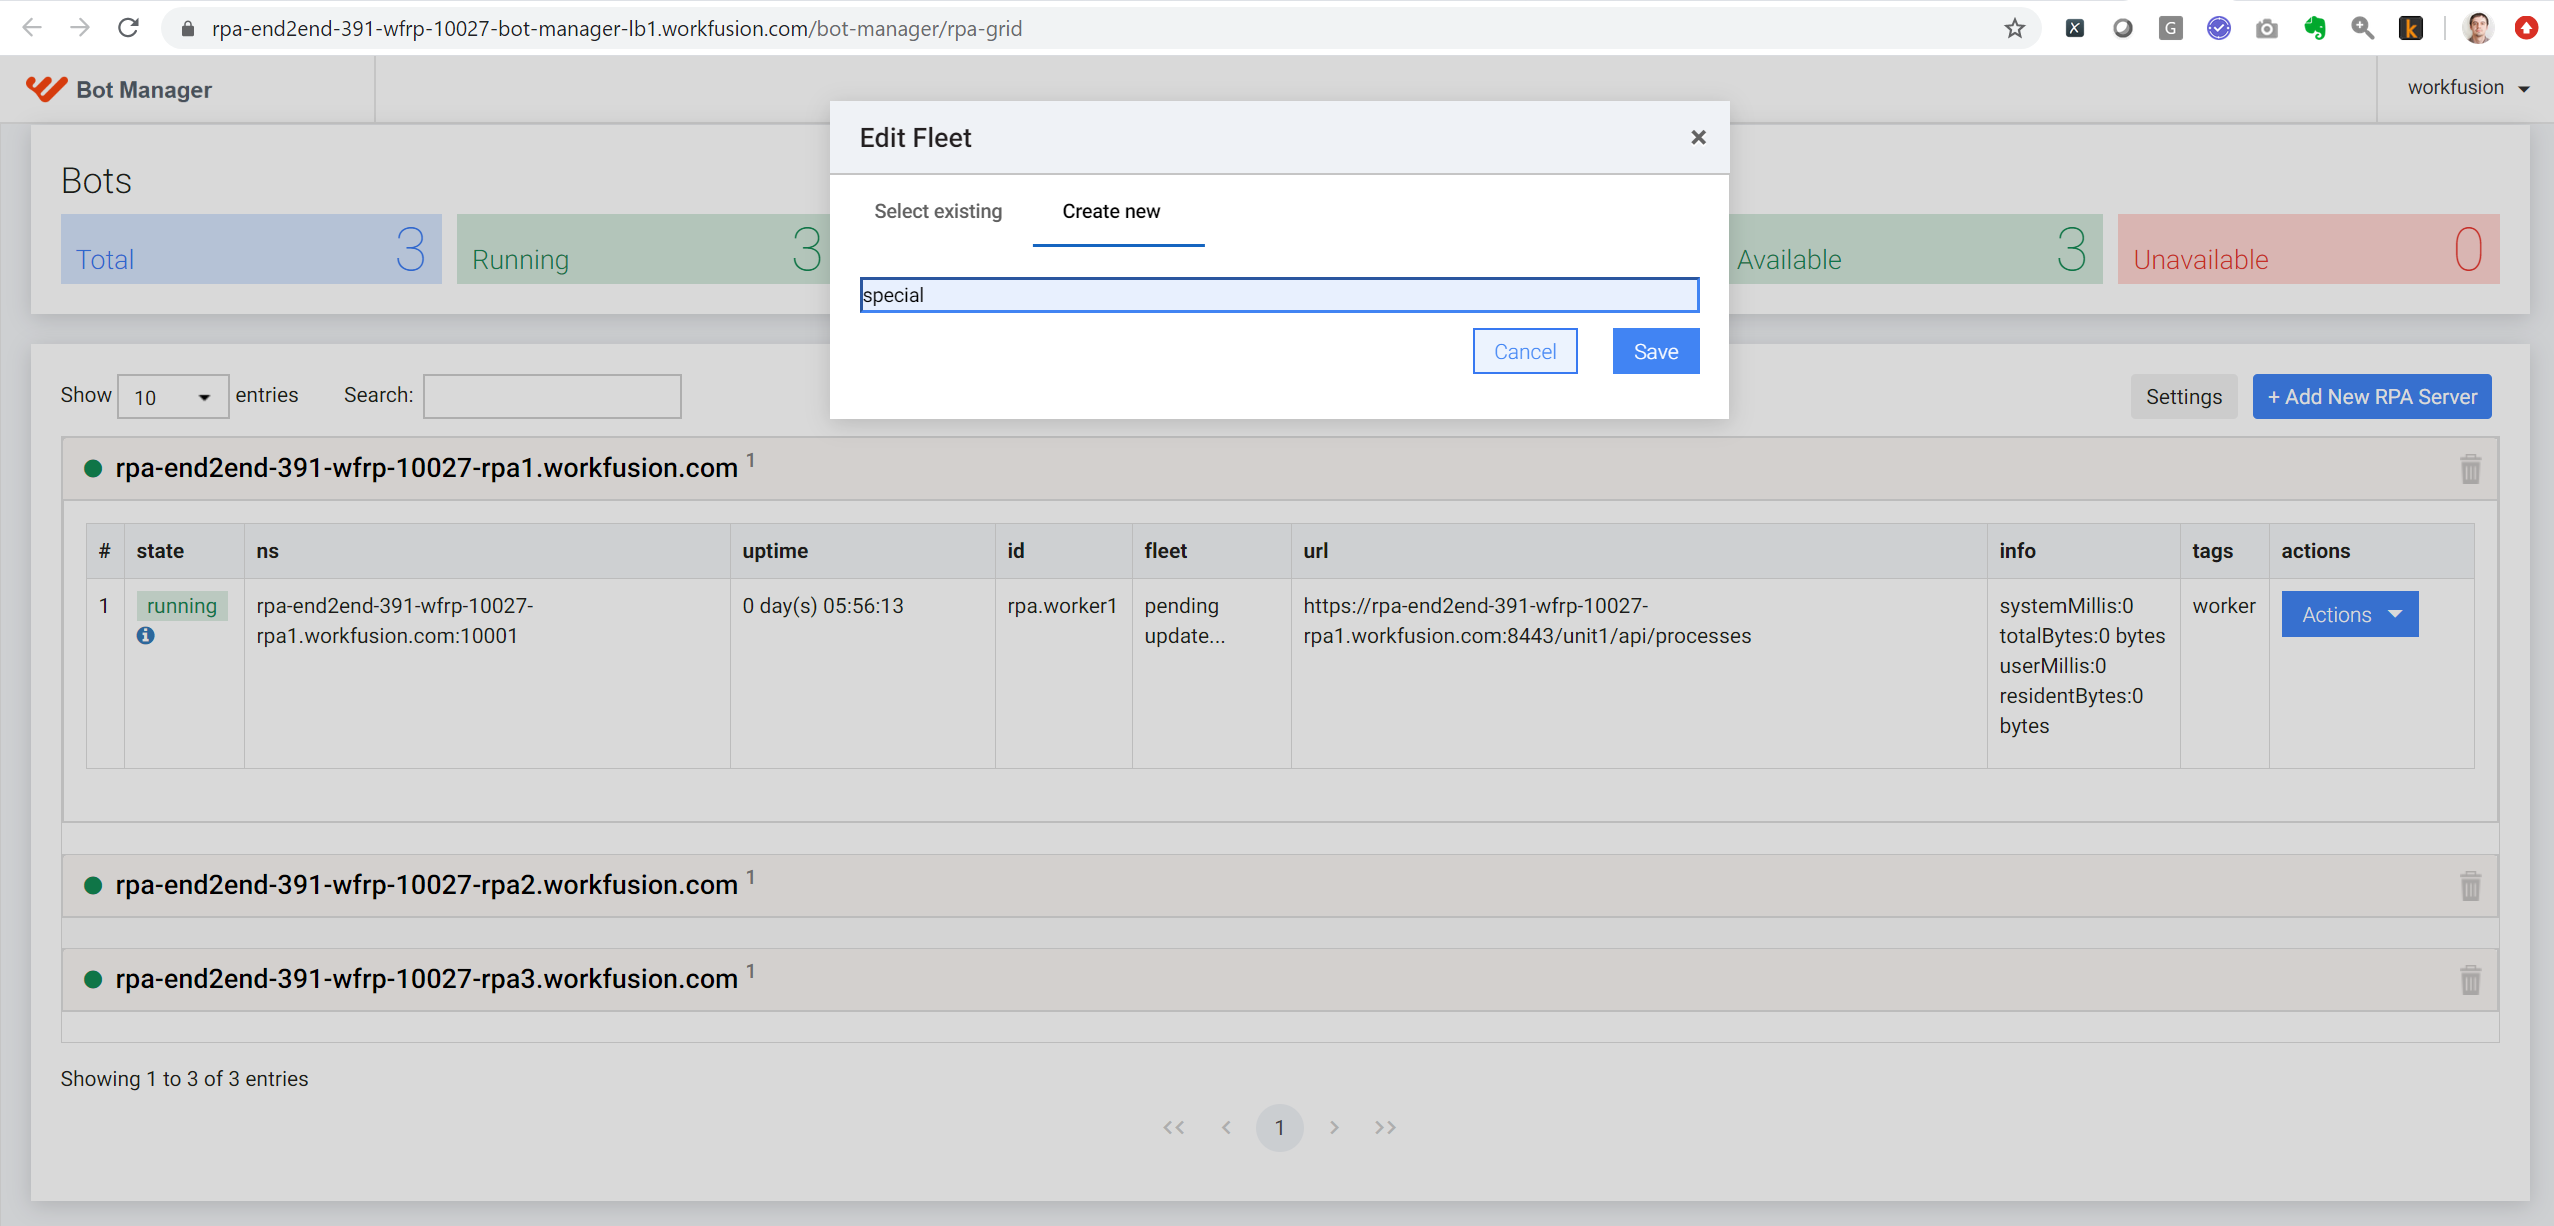
Task: Click the browser address bar URL
Action: [x=617, y=28]
